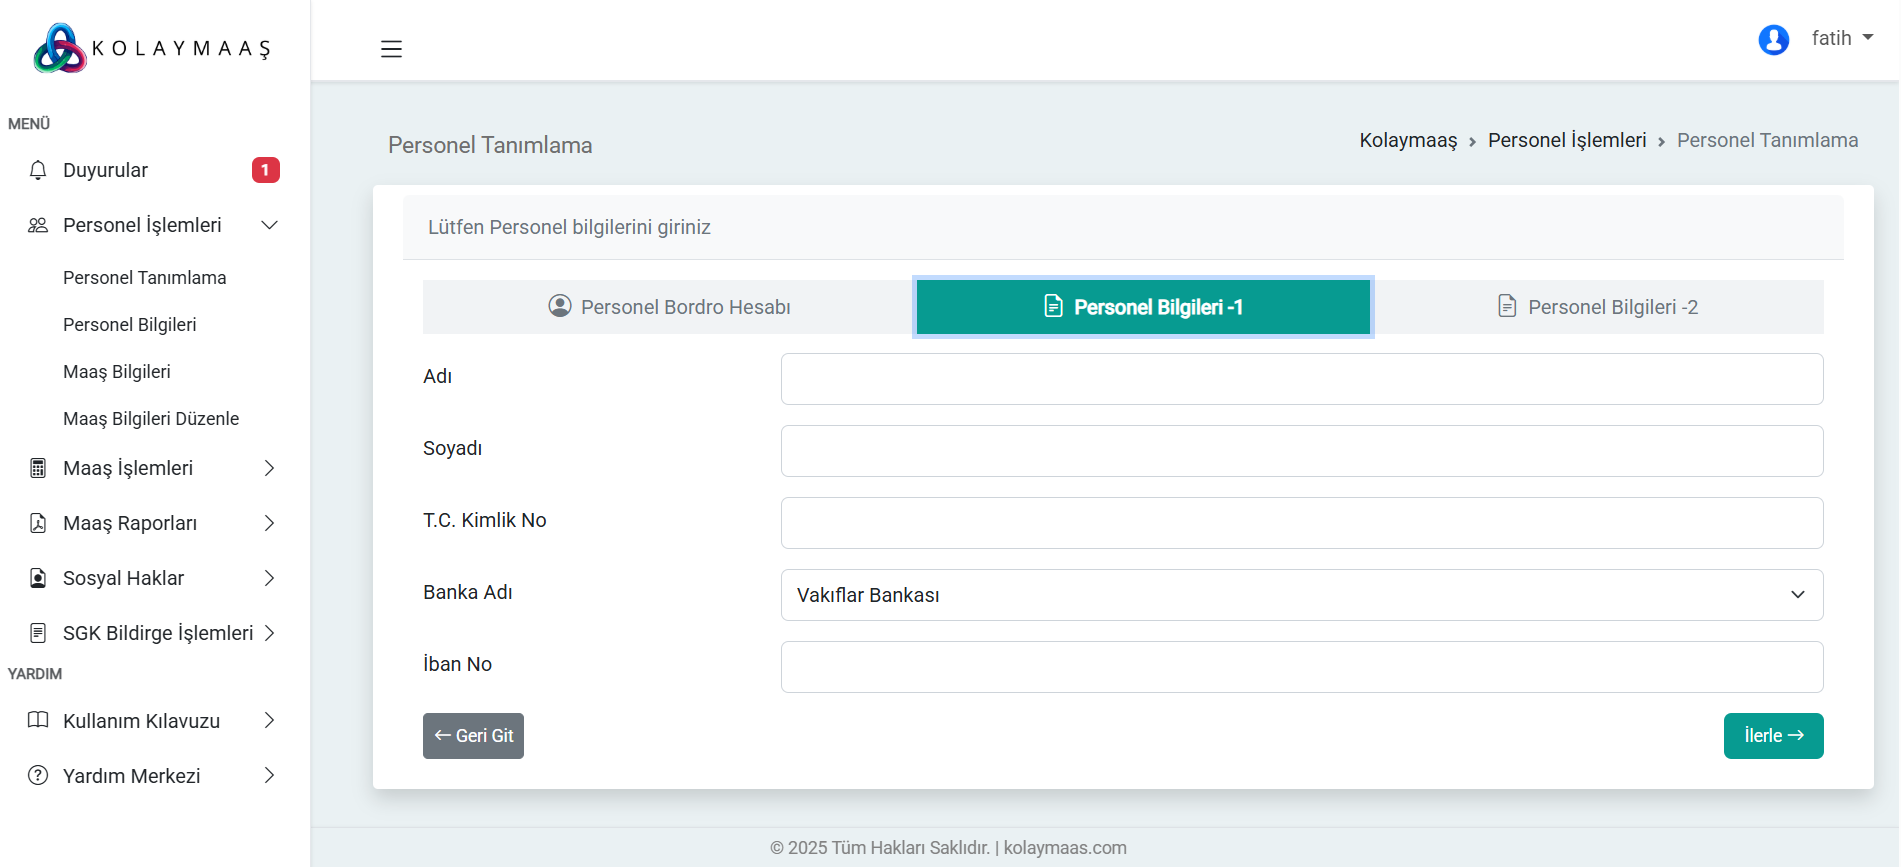Open Maaş Bilgileri Düzenle in the sidebar
Viewport: 1901px width, 867px height.
tap(151, 419)
